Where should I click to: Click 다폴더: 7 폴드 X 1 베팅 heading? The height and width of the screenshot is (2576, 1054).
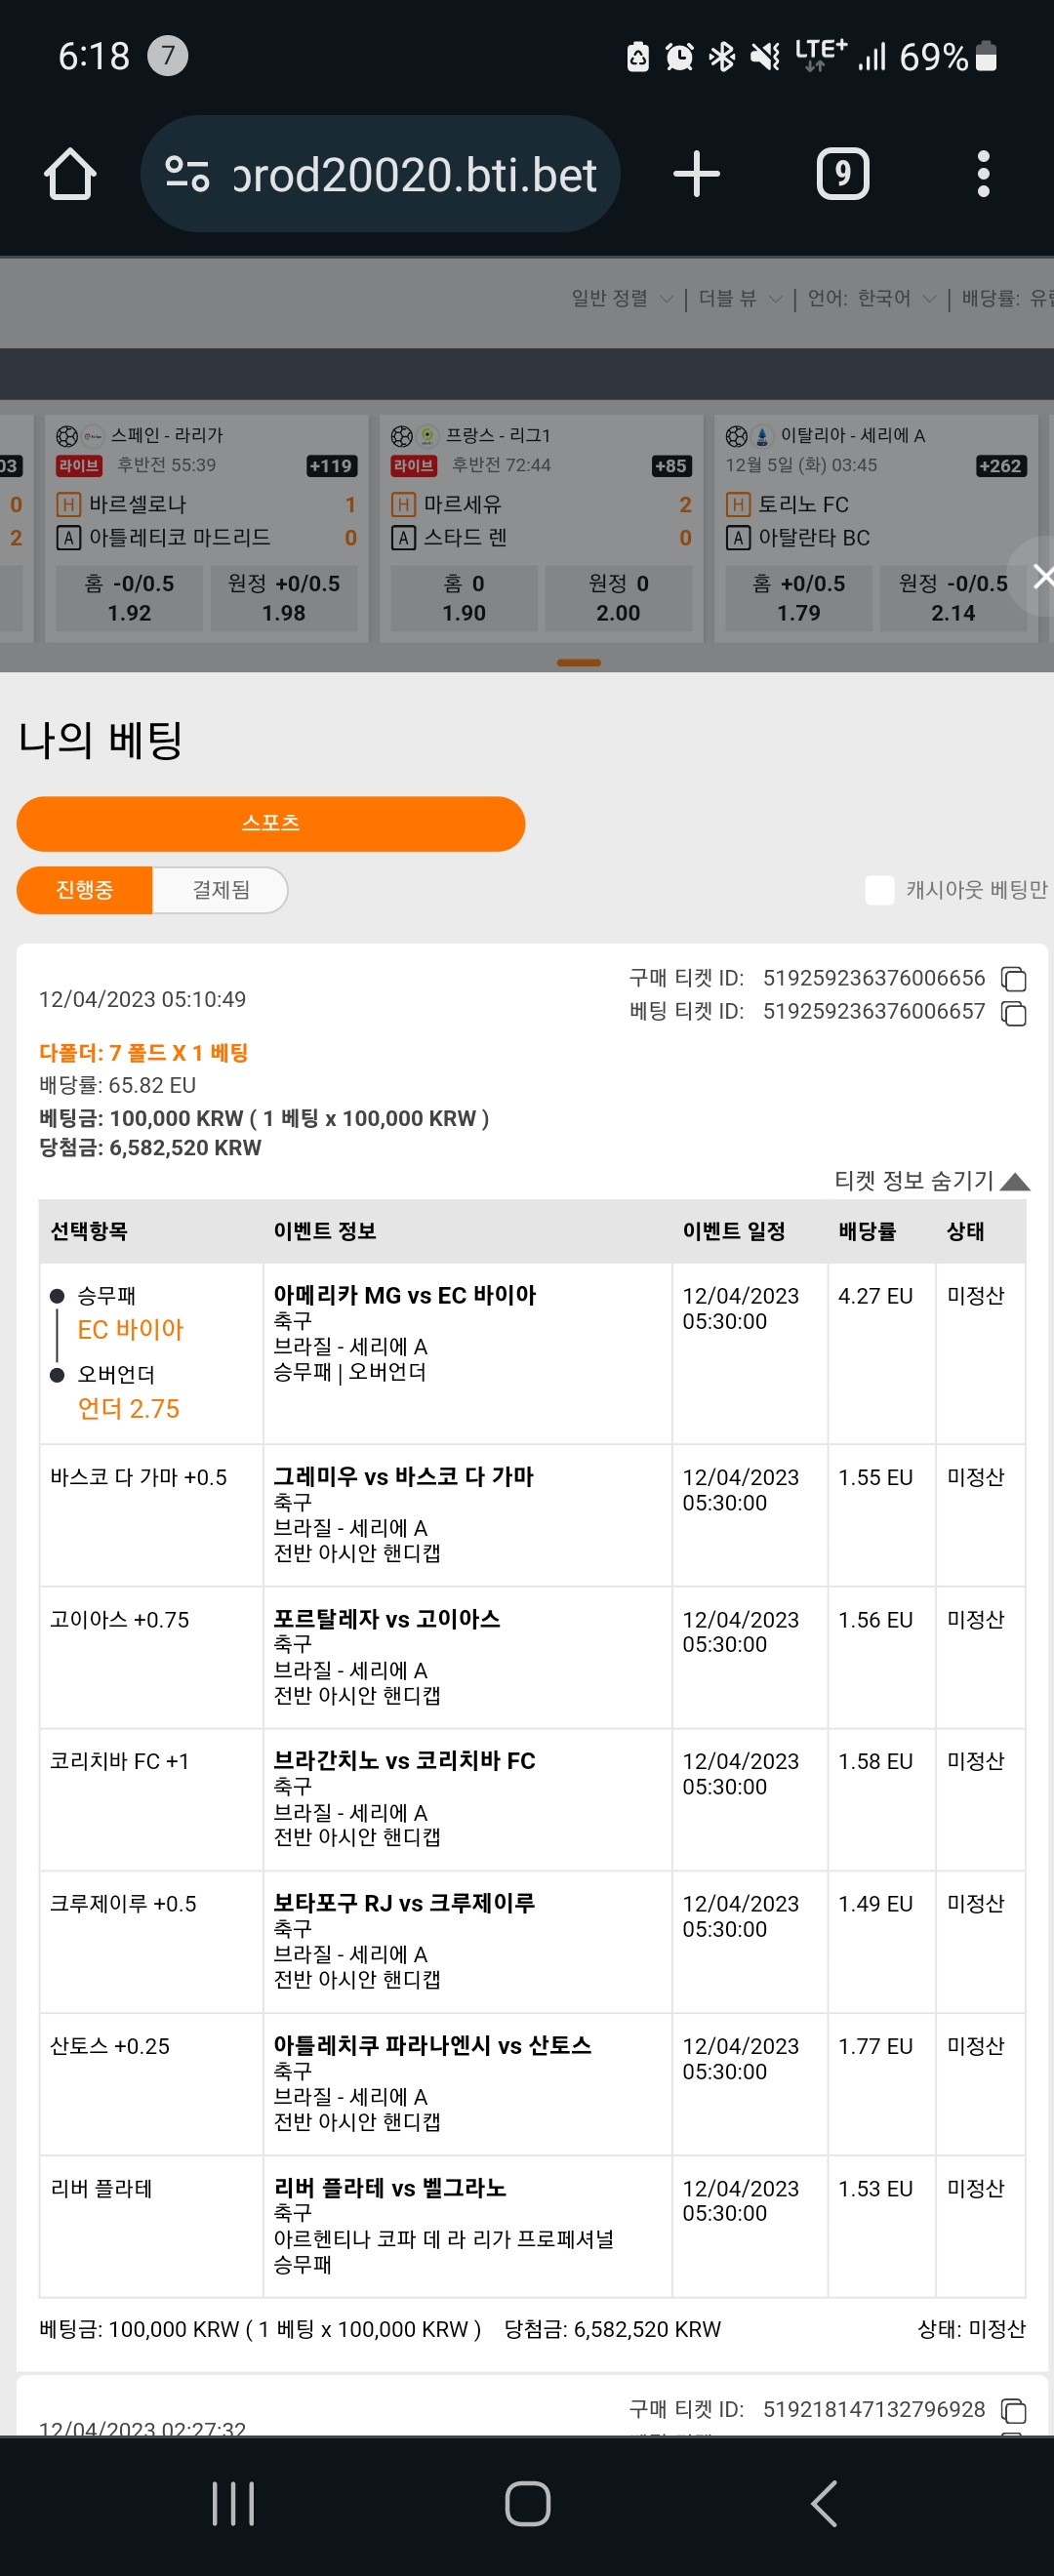pos(143,1053)
